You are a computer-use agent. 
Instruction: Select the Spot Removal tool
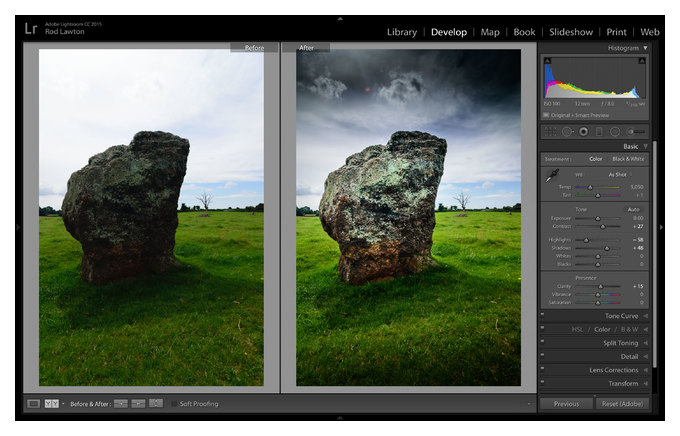pyautogui.click(x=567, y=131)
